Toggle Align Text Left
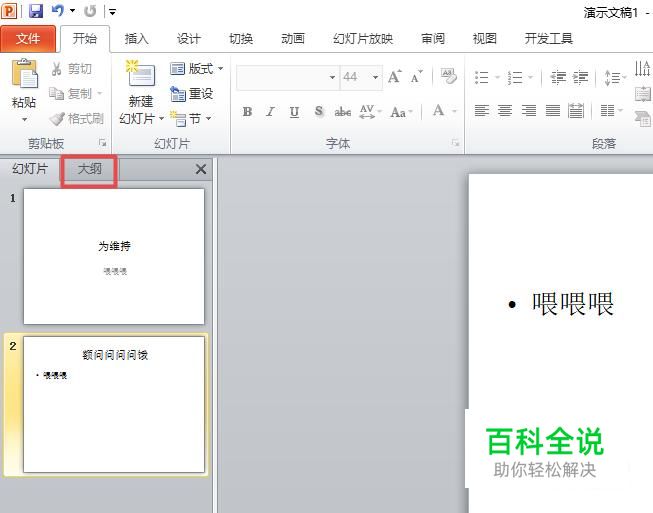Viewport: 653px width, 513px height. click(481, 110)
